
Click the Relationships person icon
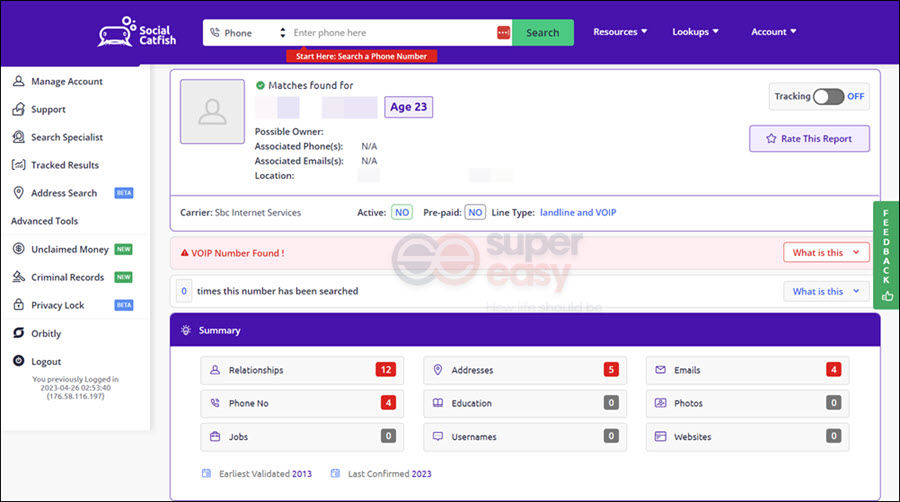pos(215,370)
